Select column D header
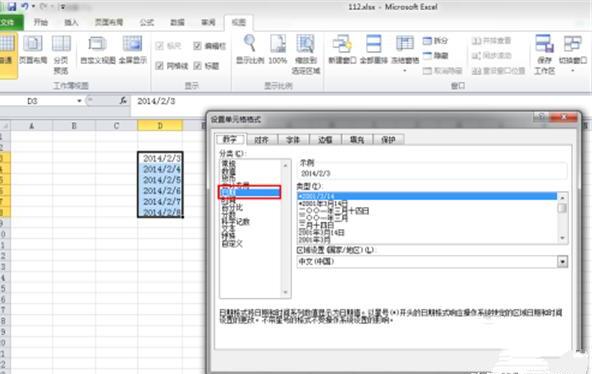Screen dimensions: 592x374 [x=160, y=126]
